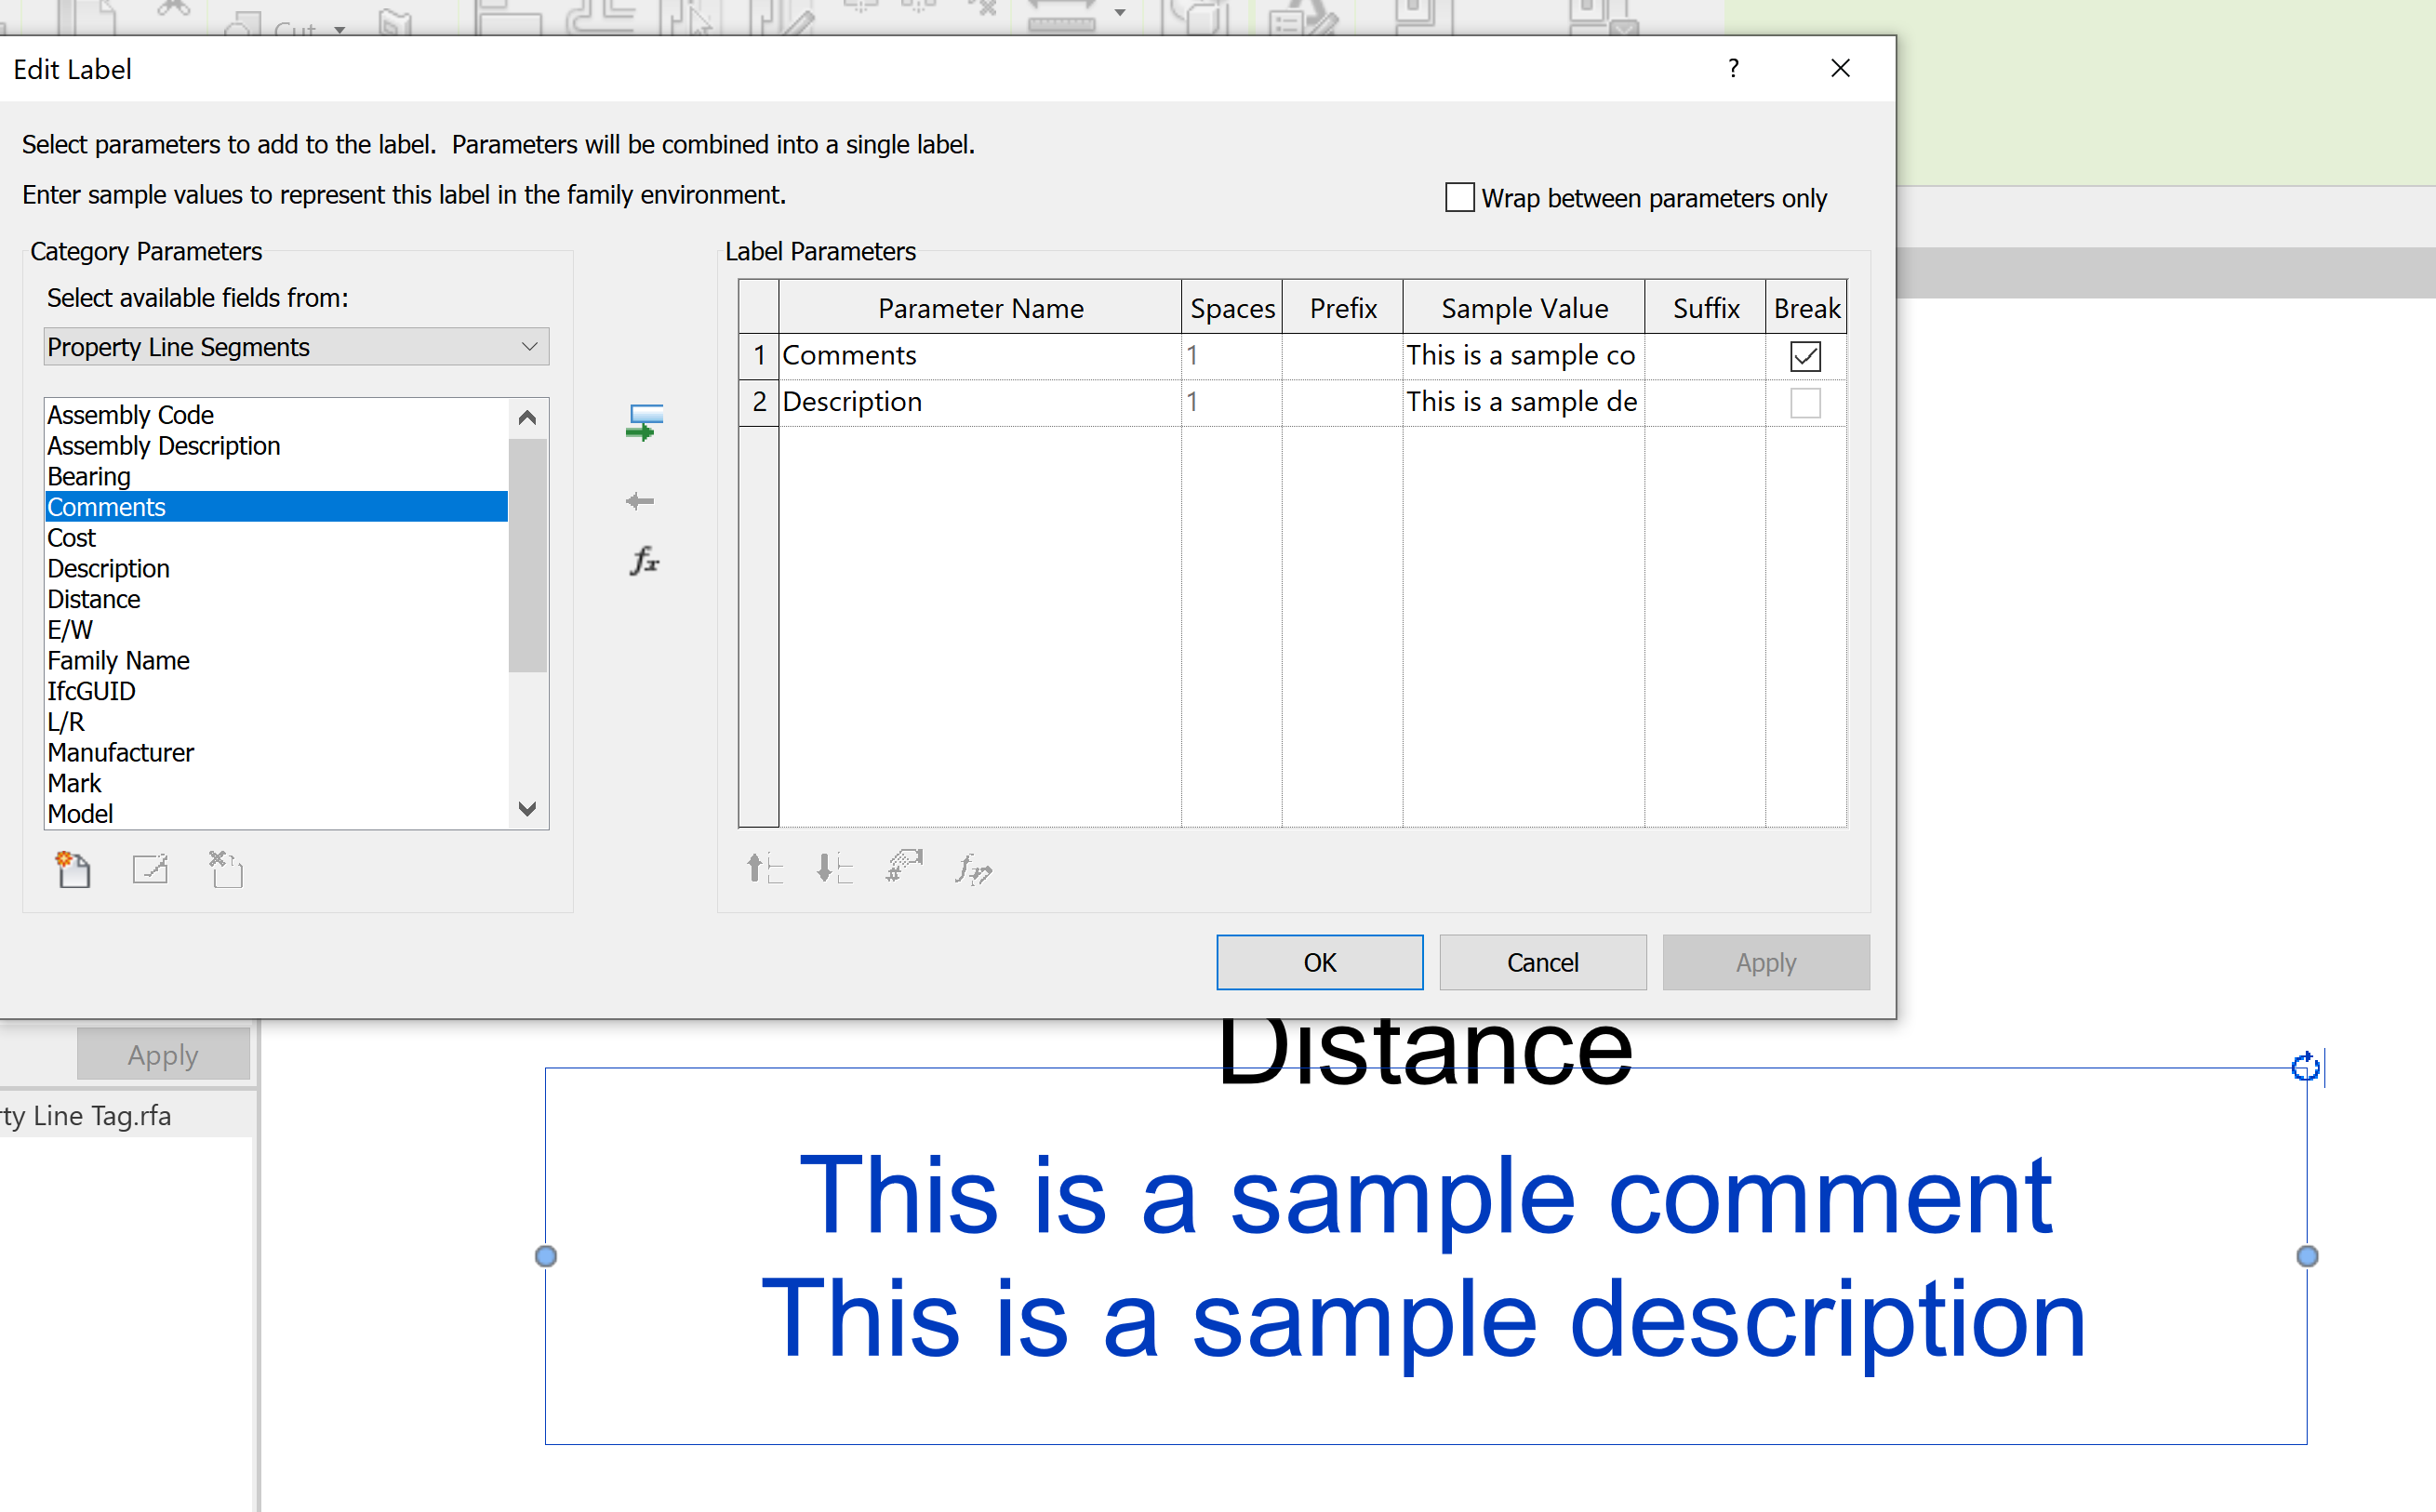Uncheck Break for the Comments row
The image size is (2436, 1512).
pyautogui.click(x=1804, y=355)
